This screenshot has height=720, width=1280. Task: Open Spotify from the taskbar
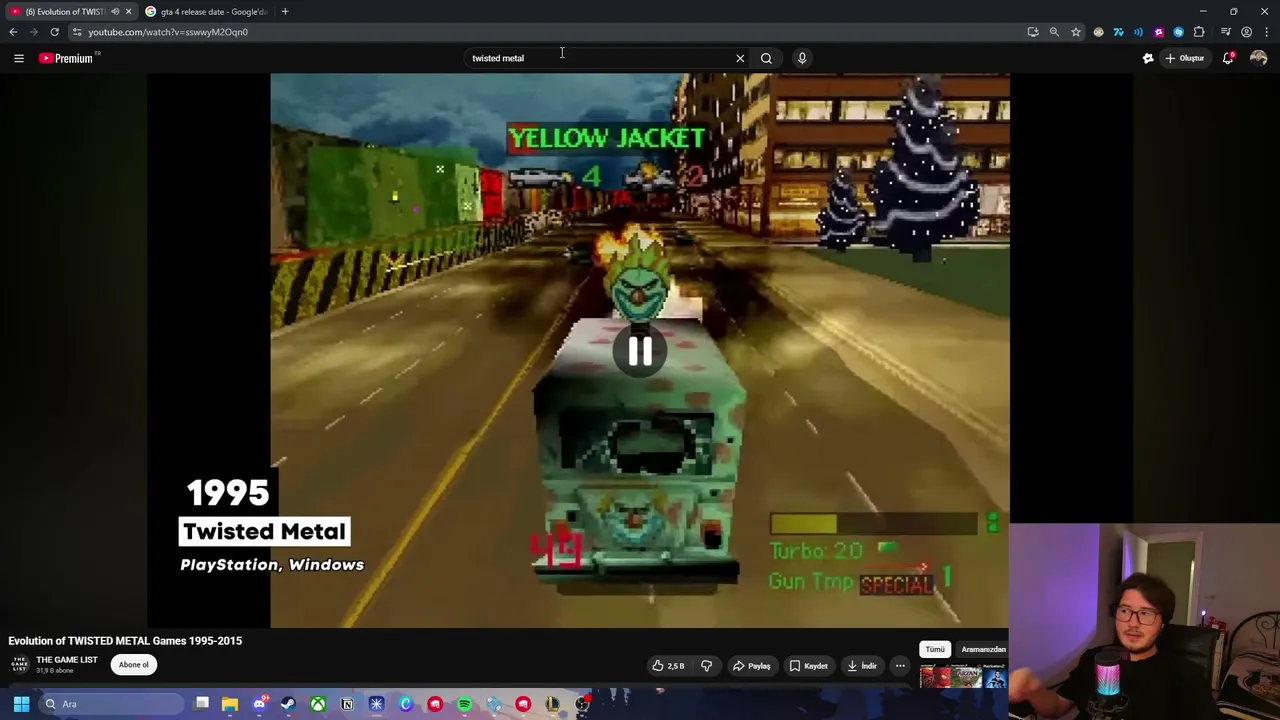pyautogui.click(x=465, y=704)
